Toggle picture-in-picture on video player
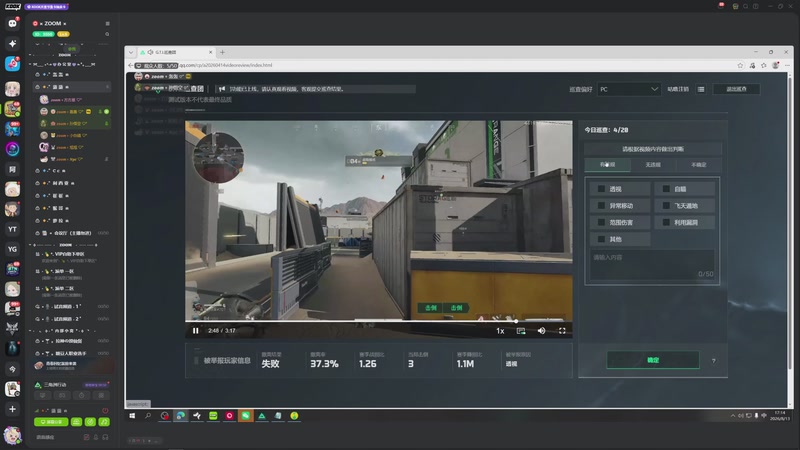This screenshot has height=450, width=800. [521, 331]
